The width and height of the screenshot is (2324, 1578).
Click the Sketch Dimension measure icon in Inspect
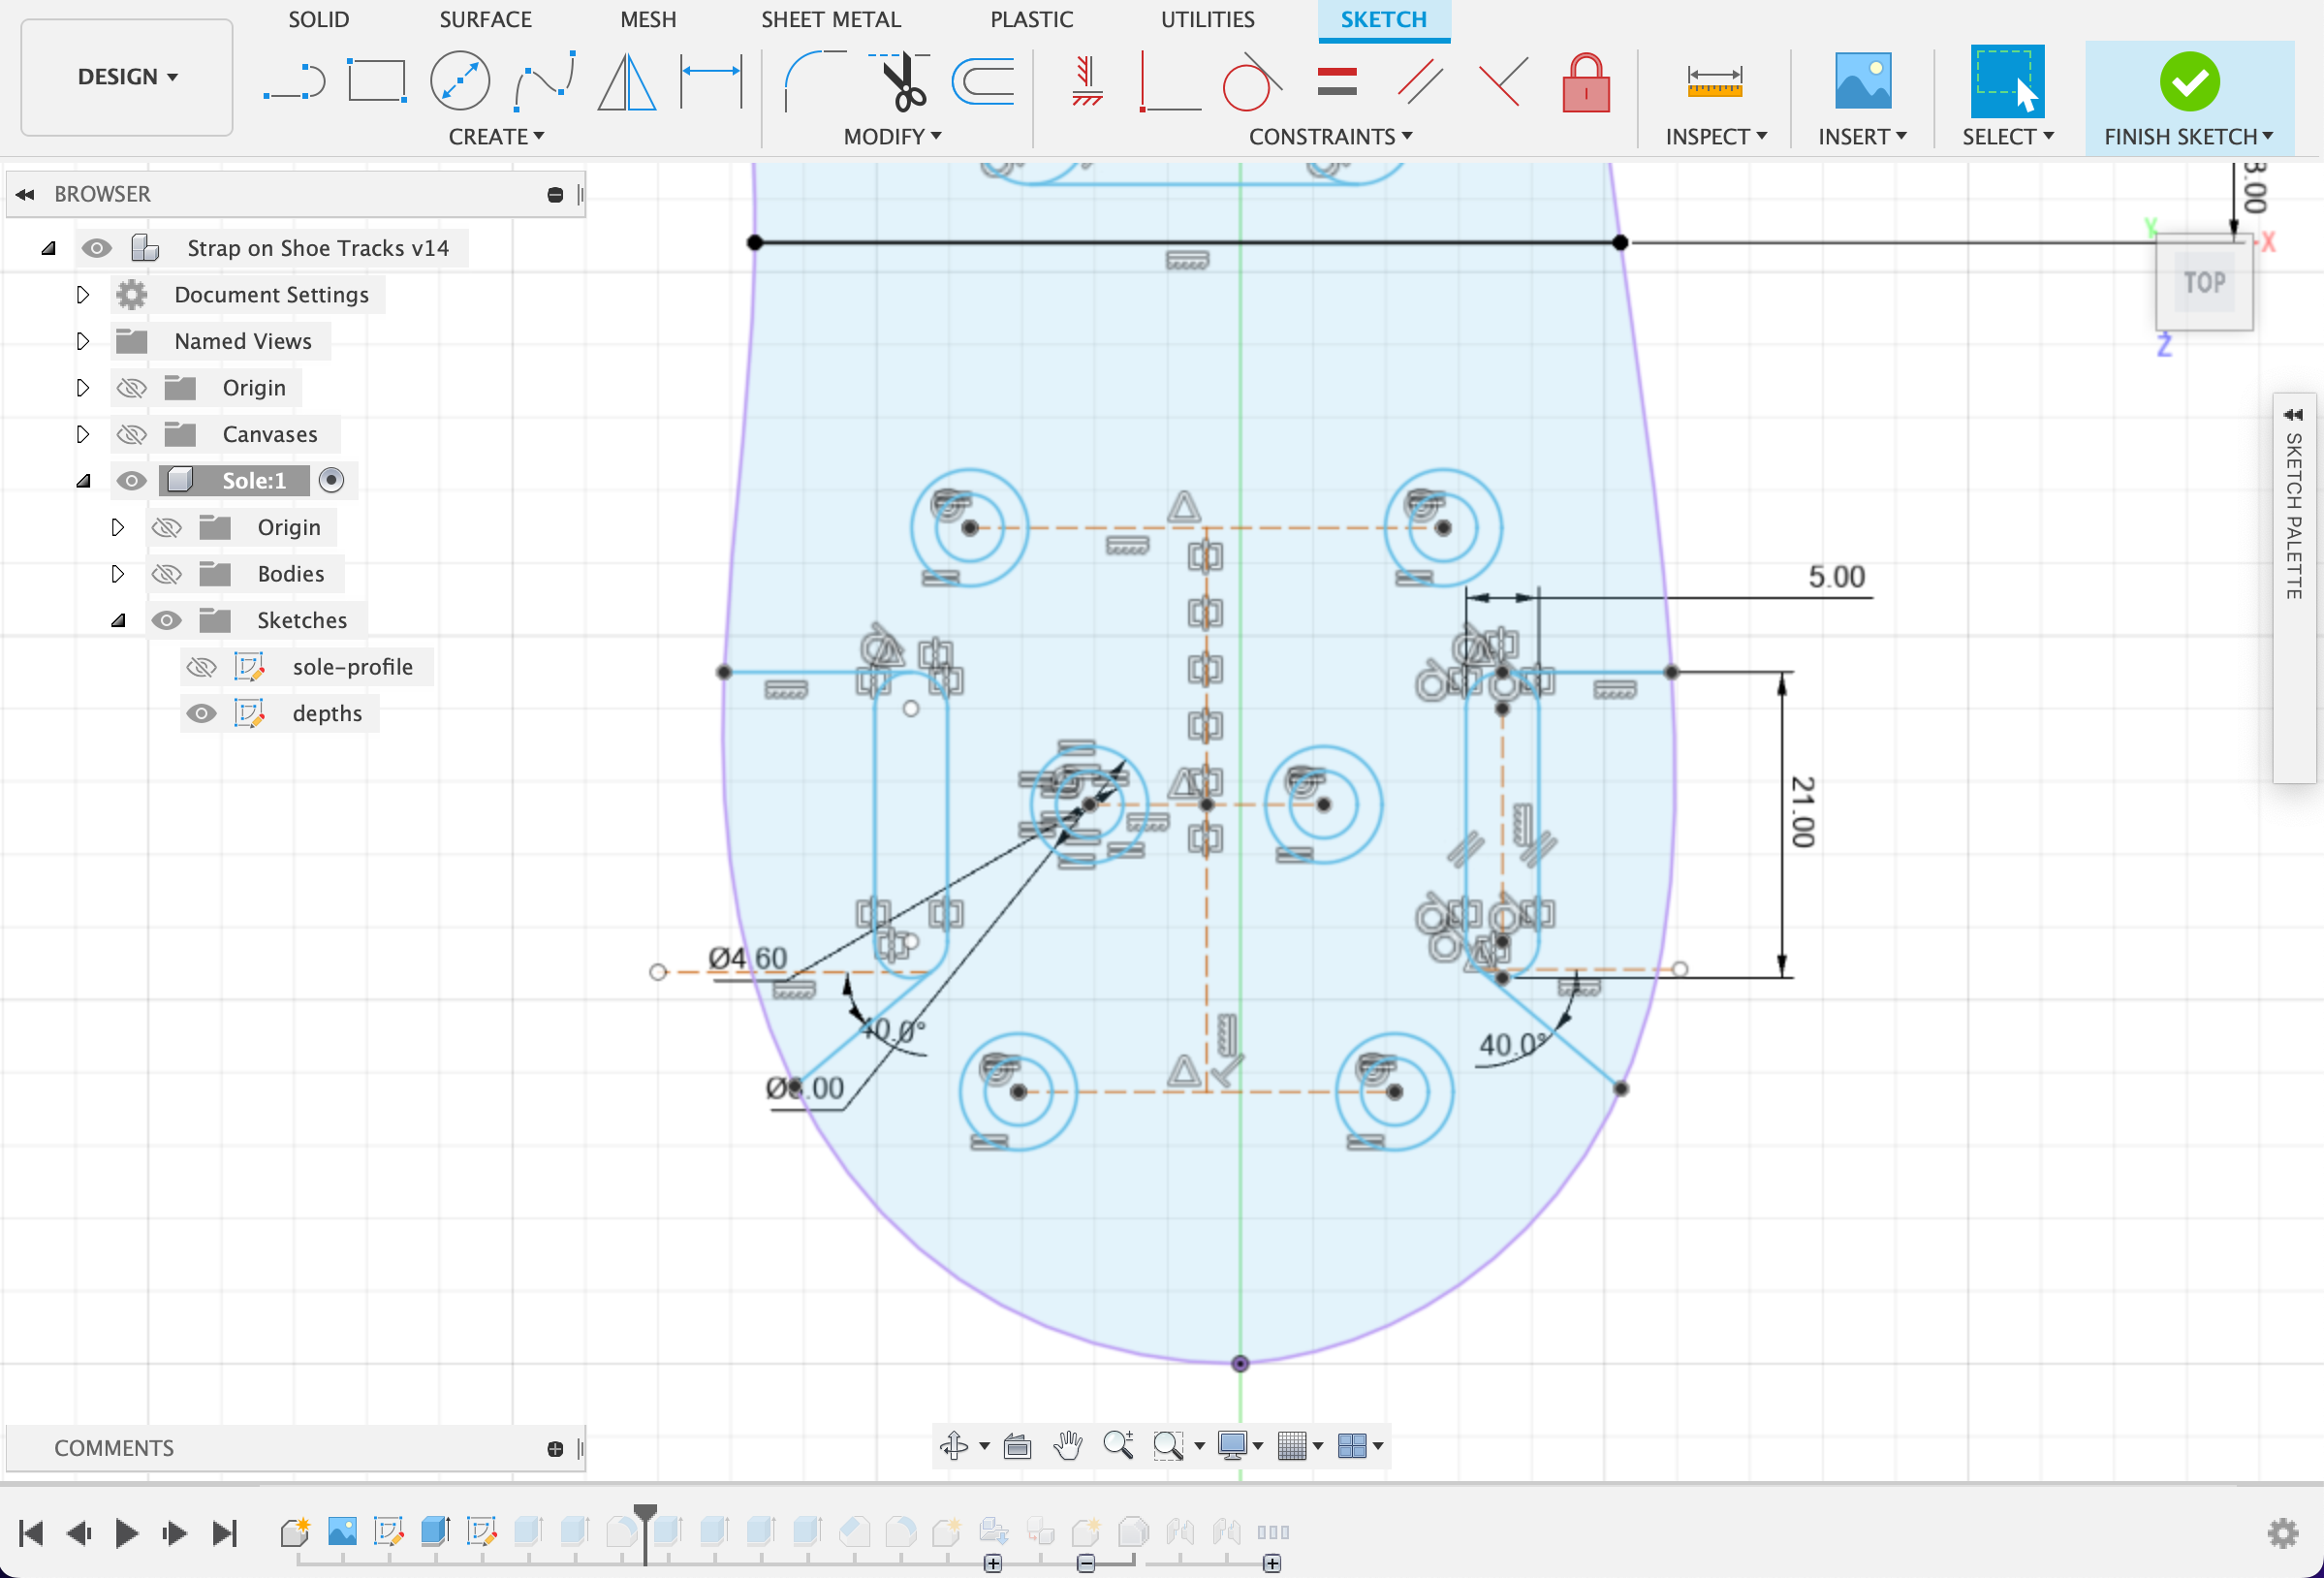point(1714,82)
